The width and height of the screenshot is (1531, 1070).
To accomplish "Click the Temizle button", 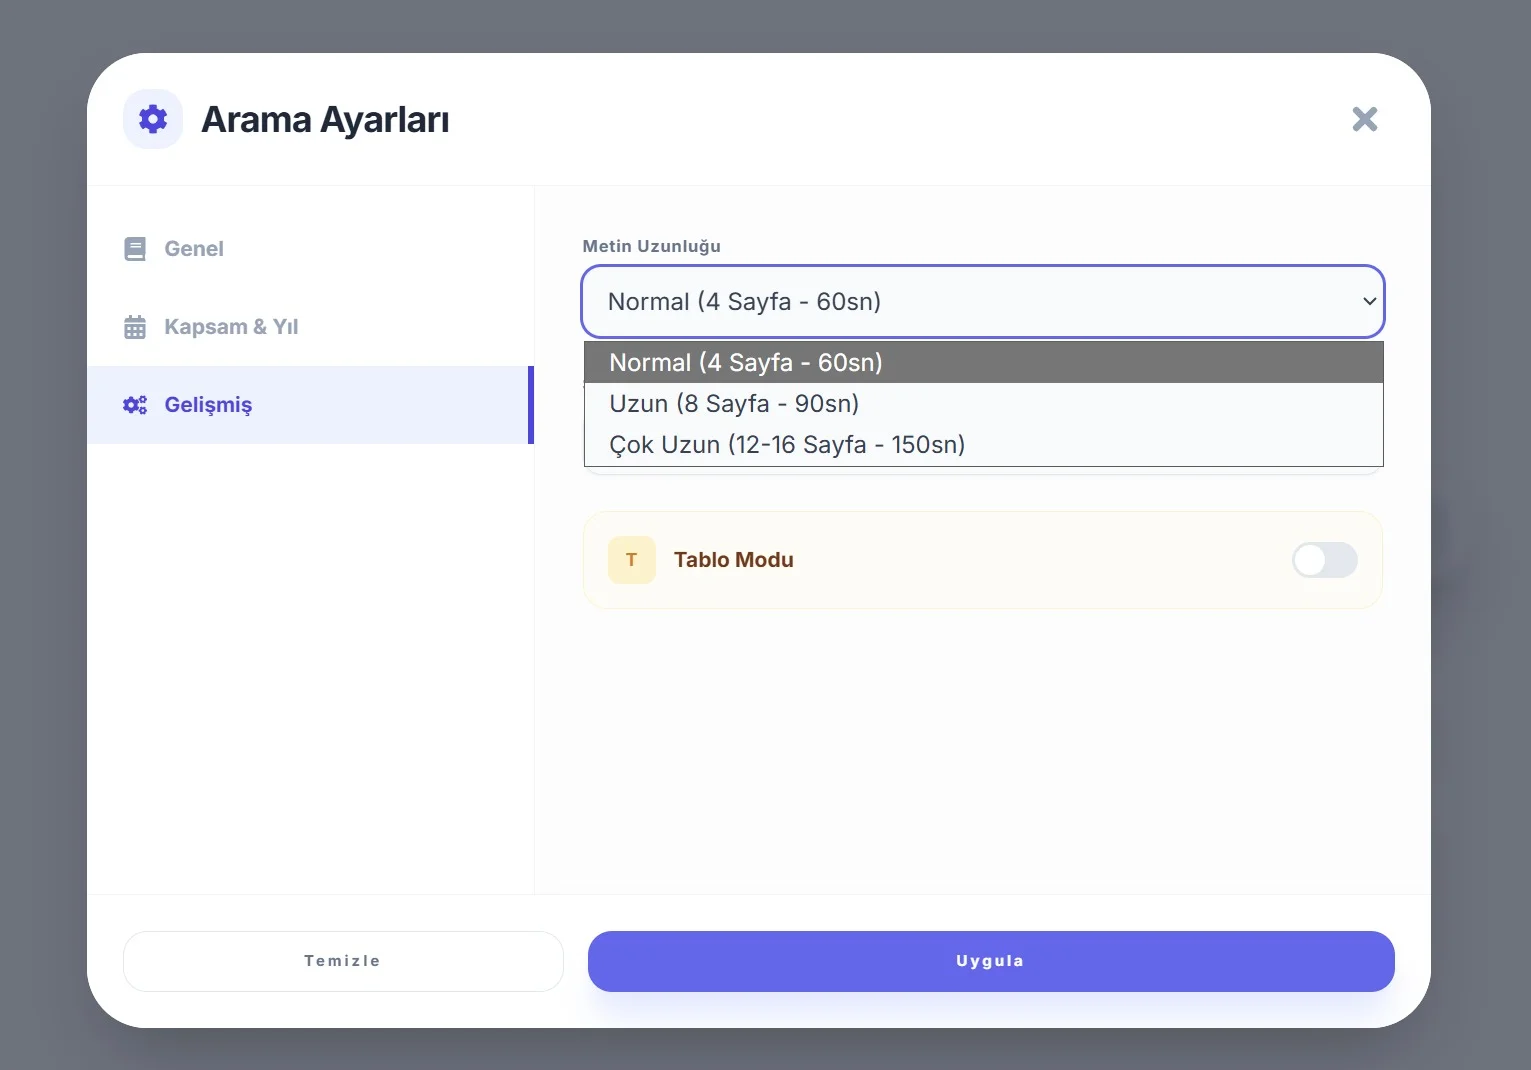I will coord(343,961).
